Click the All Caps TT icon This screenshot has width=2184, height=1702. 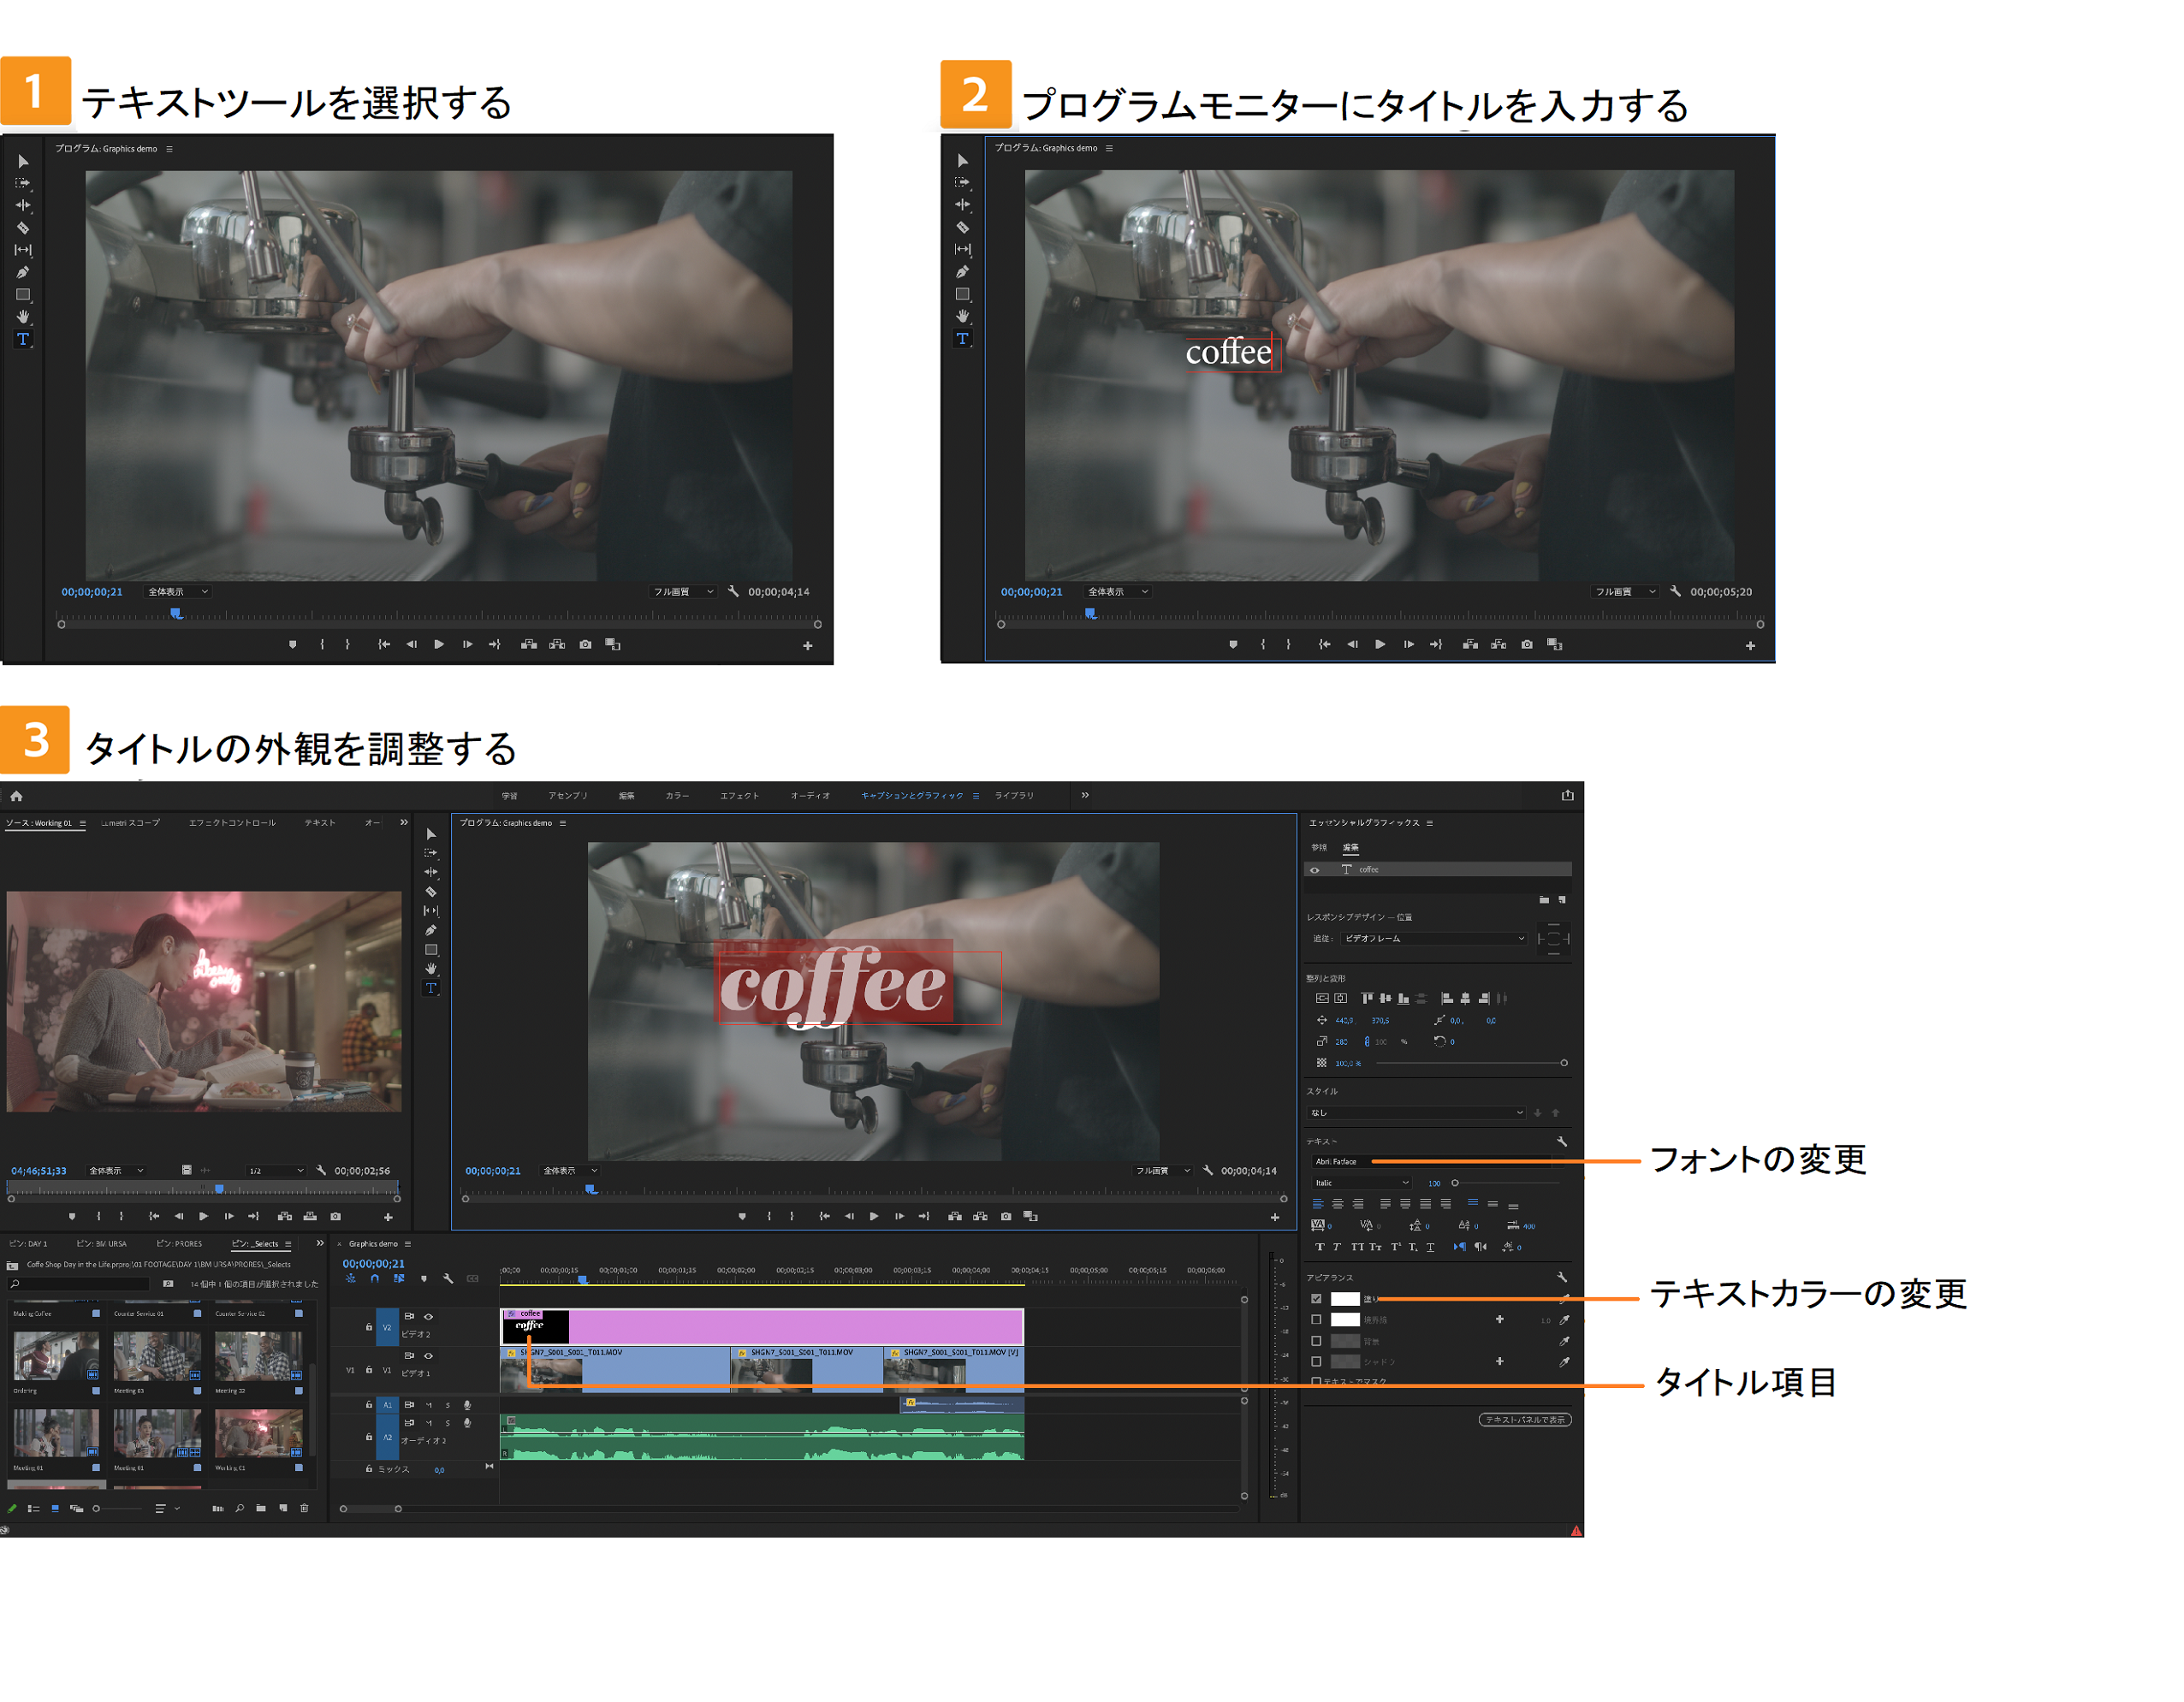click(x=1357, y=1247)
